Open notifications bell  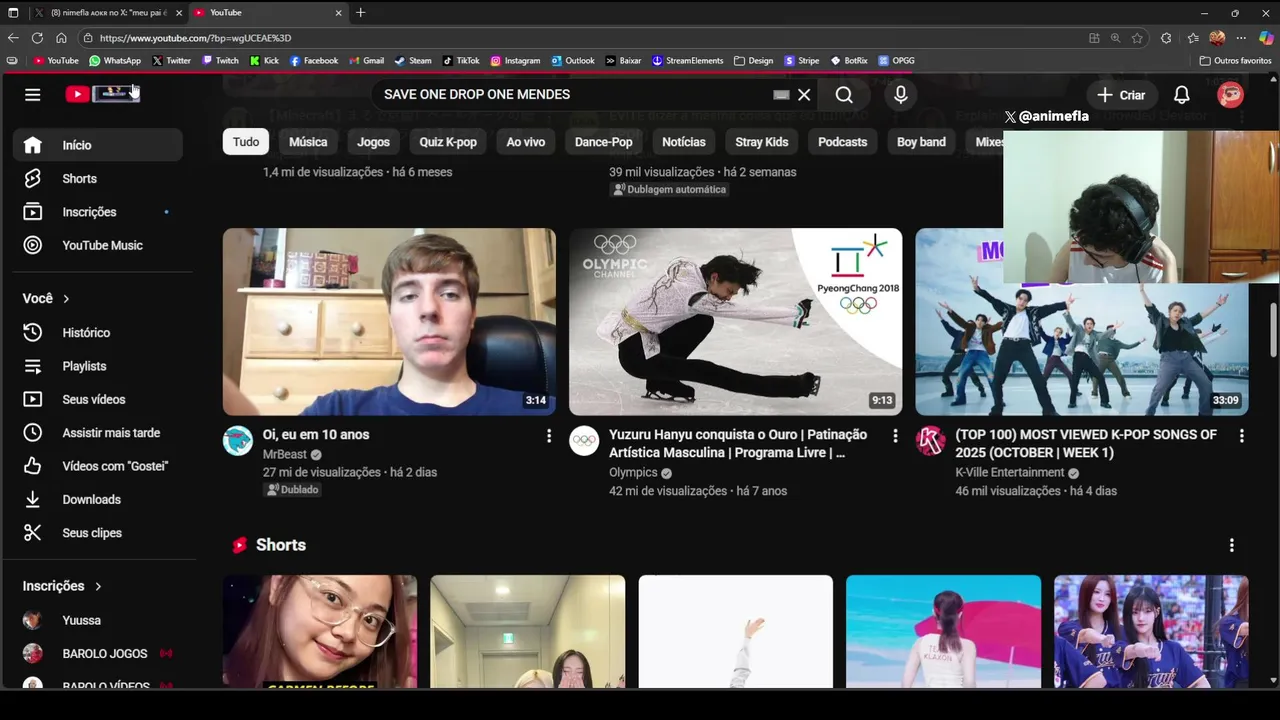pos(1181,95)
